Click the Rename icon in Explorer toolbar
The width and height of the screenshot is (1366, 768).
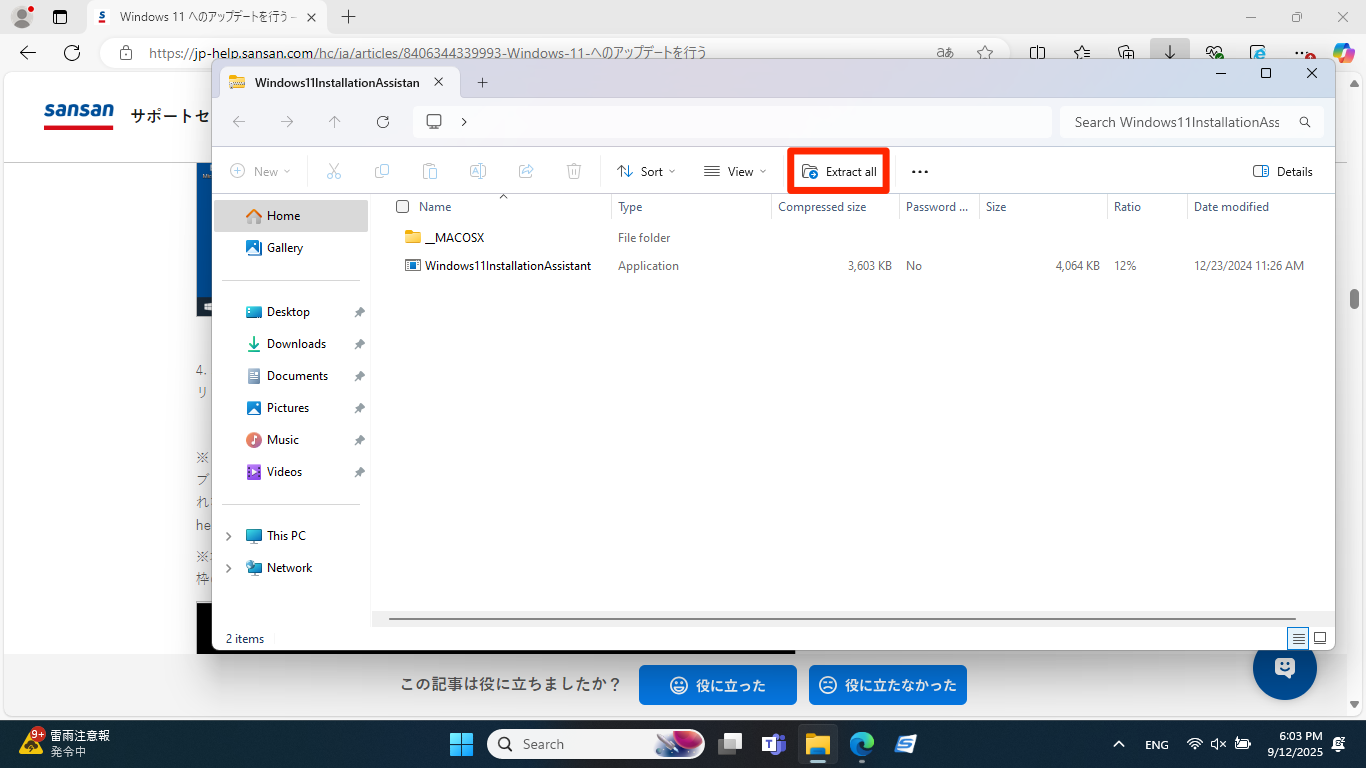(478, 172)
